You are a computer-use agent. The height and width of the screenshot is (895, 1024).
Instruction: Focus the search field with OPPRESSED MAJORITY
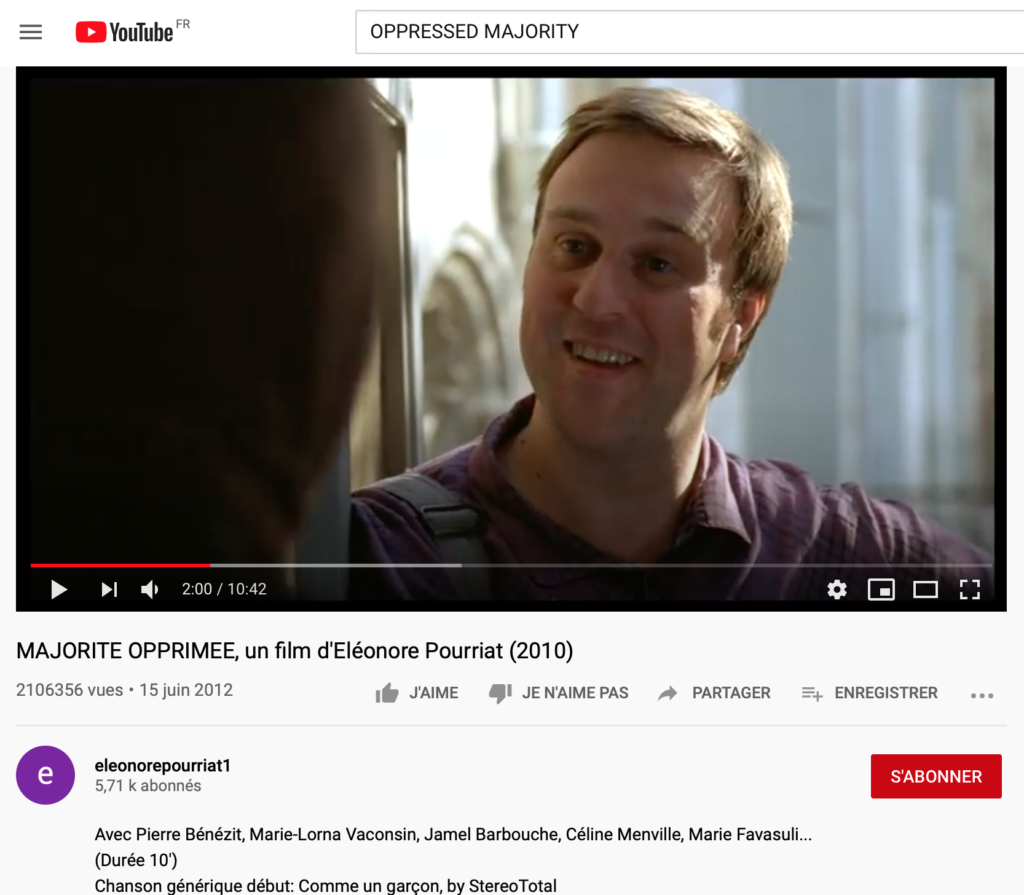tap(689, 31)
